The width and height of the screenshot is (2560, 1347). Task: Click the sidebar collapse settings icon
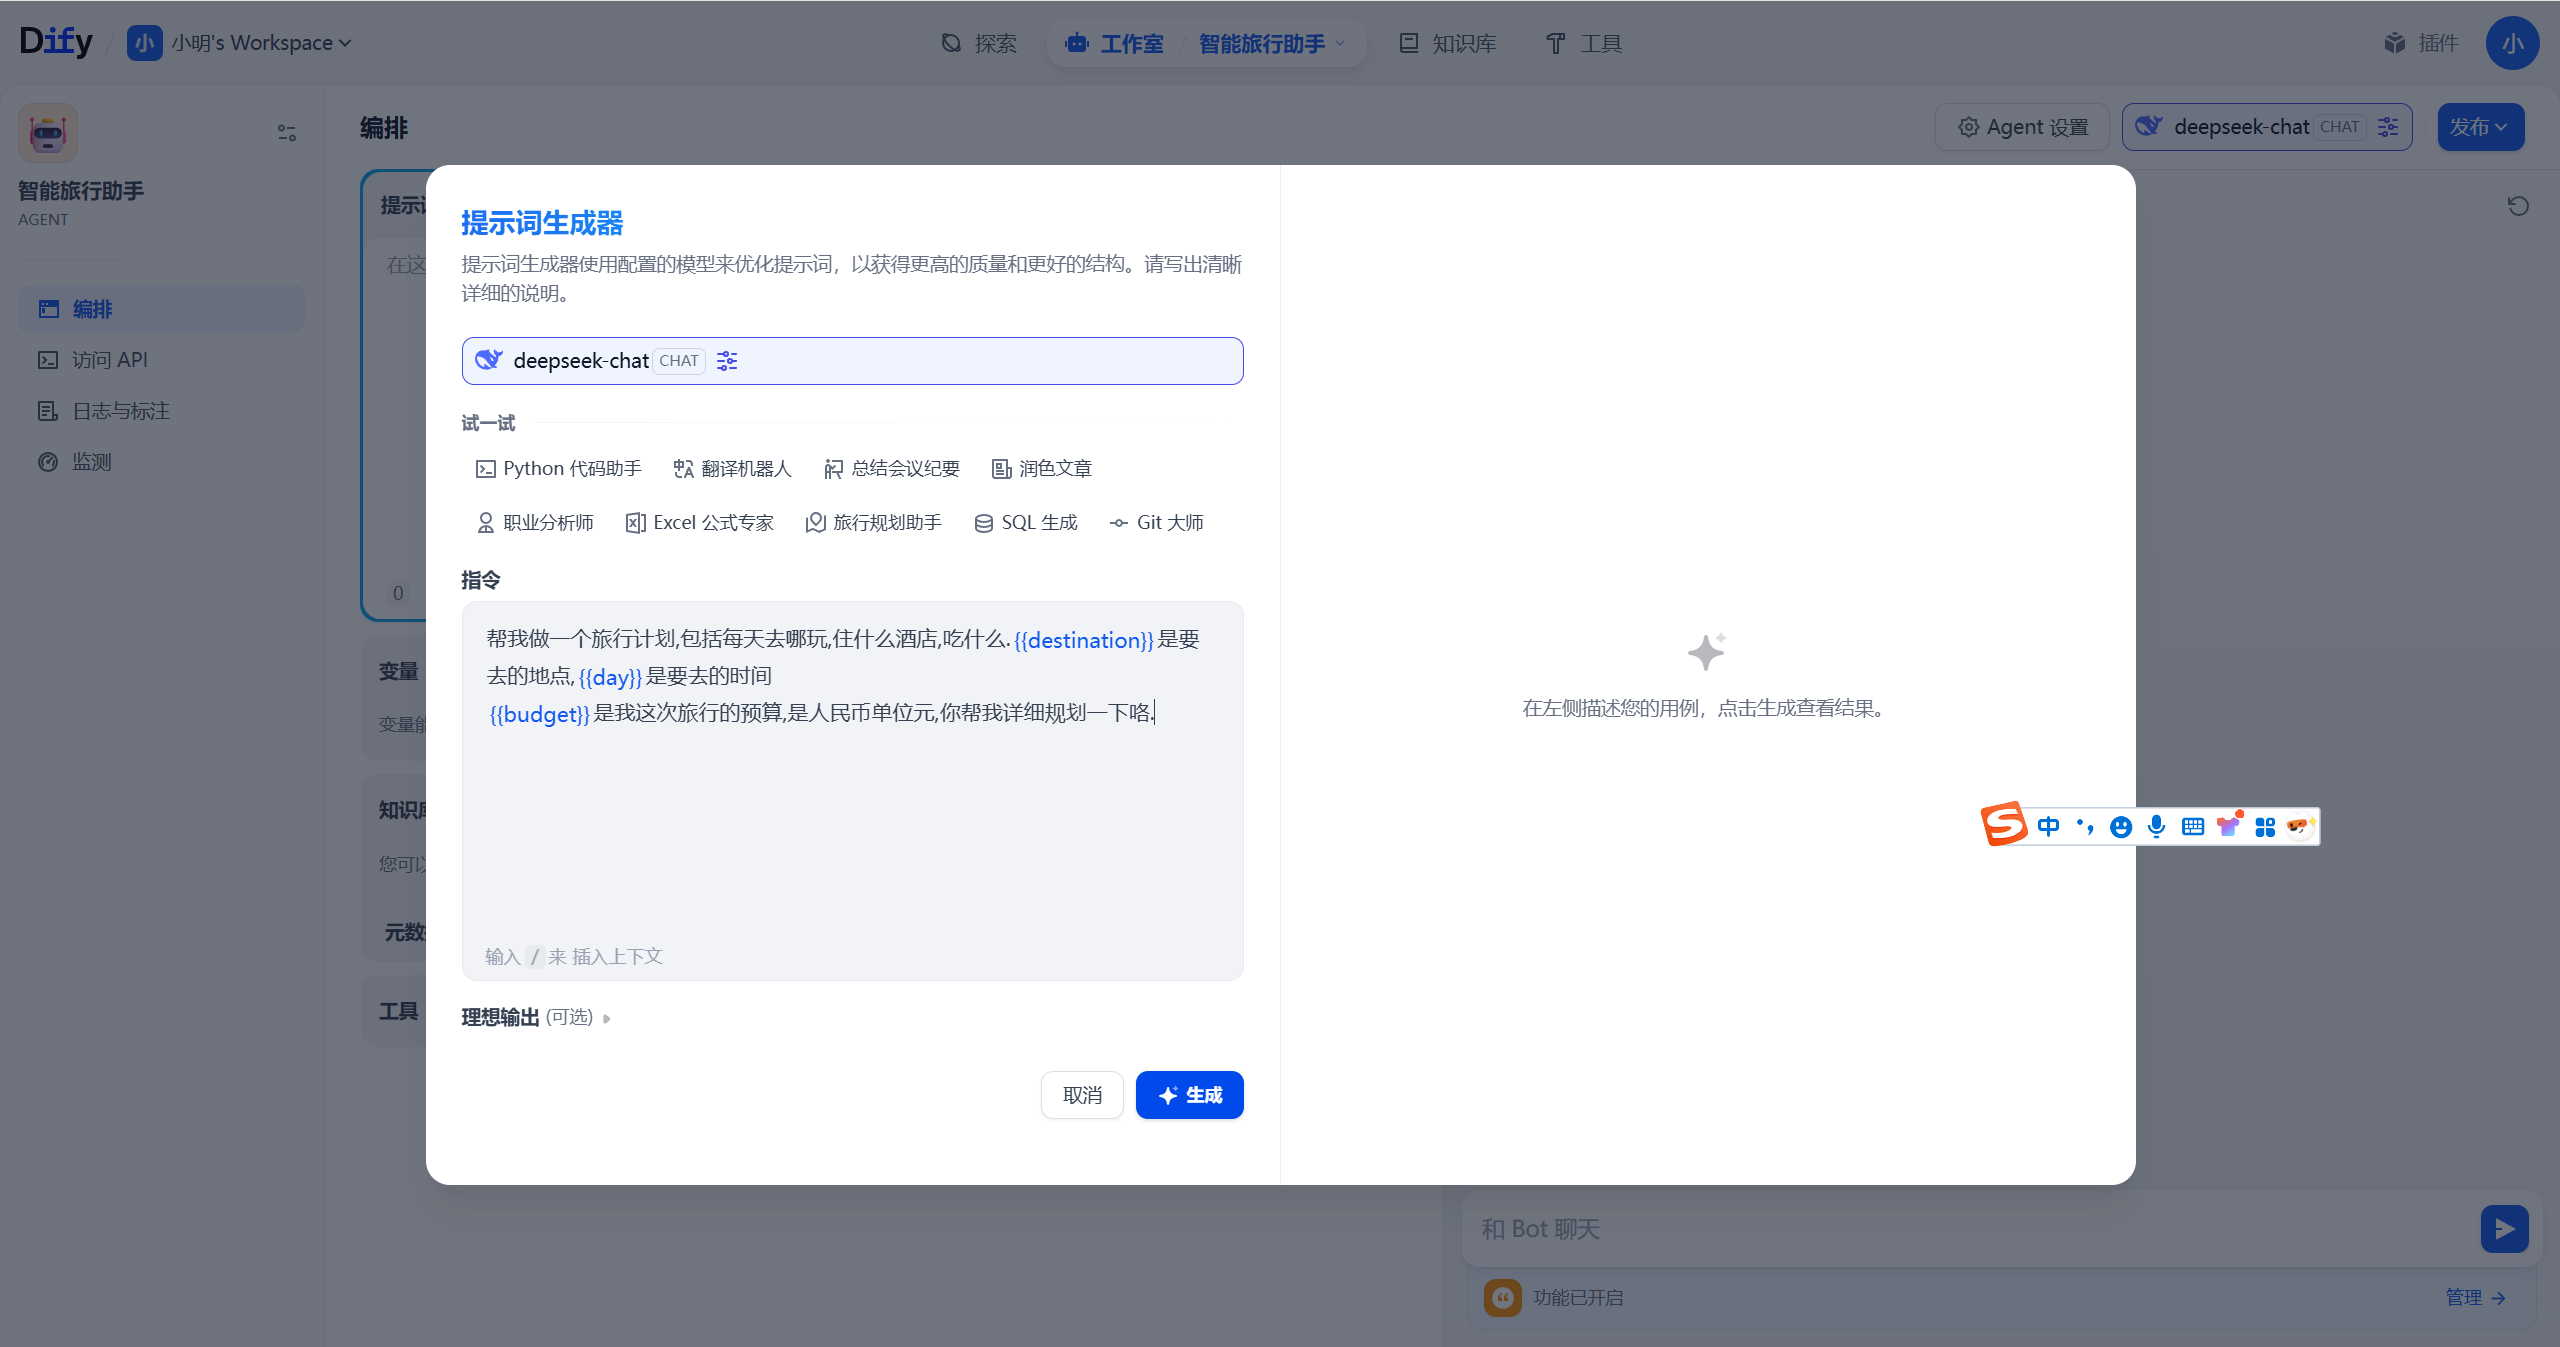pyautogui.click(x=287, y=132)
